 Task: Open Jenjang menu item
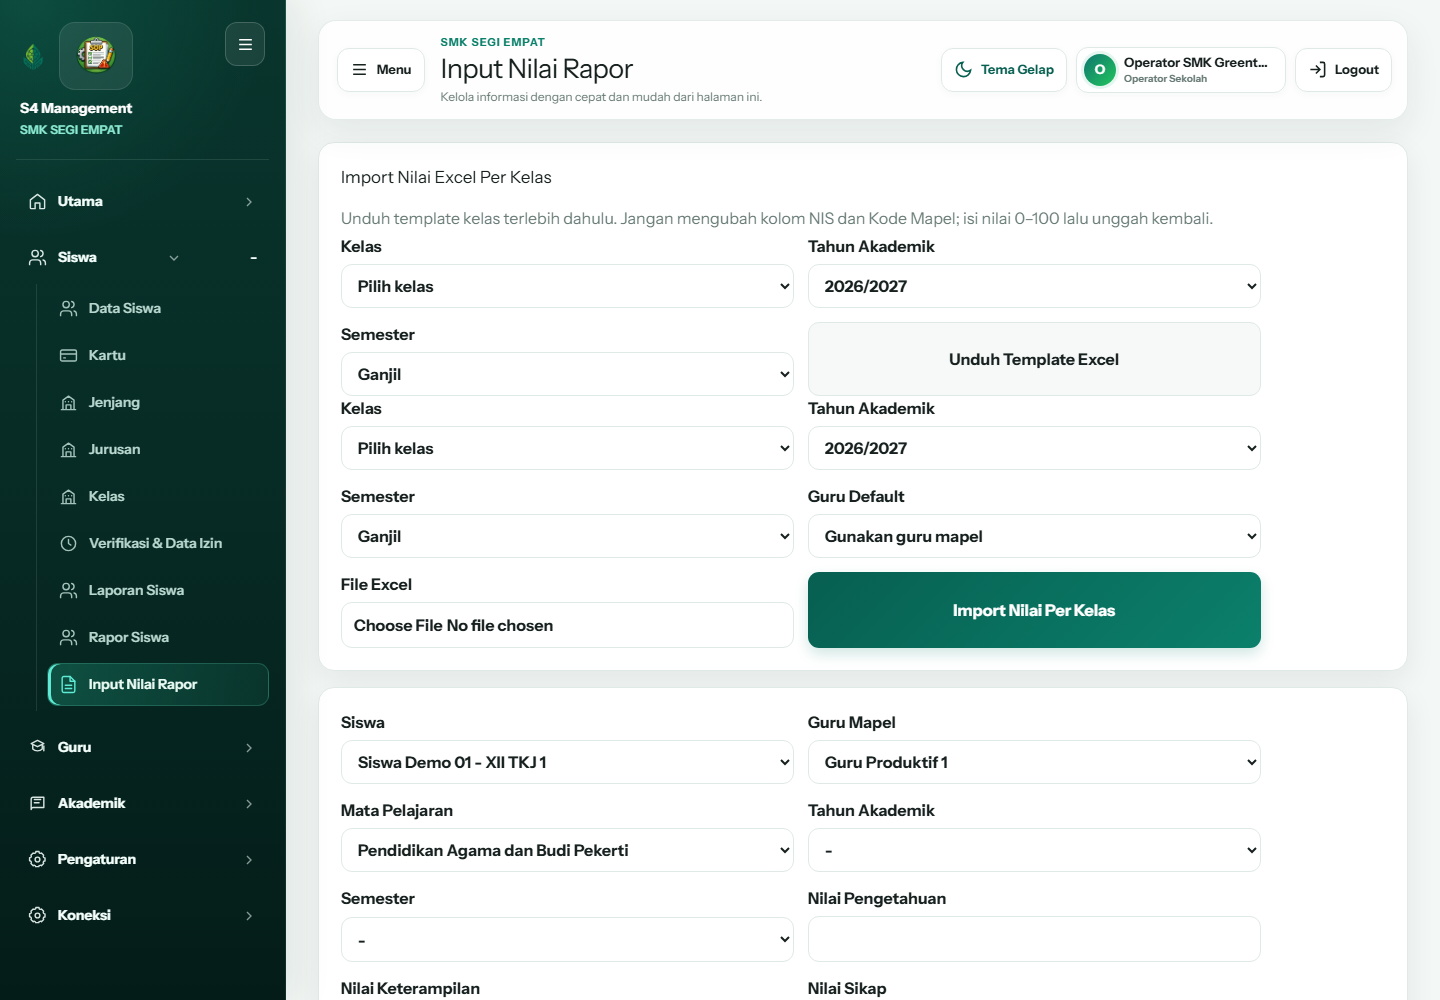click(x=158, y=402)
